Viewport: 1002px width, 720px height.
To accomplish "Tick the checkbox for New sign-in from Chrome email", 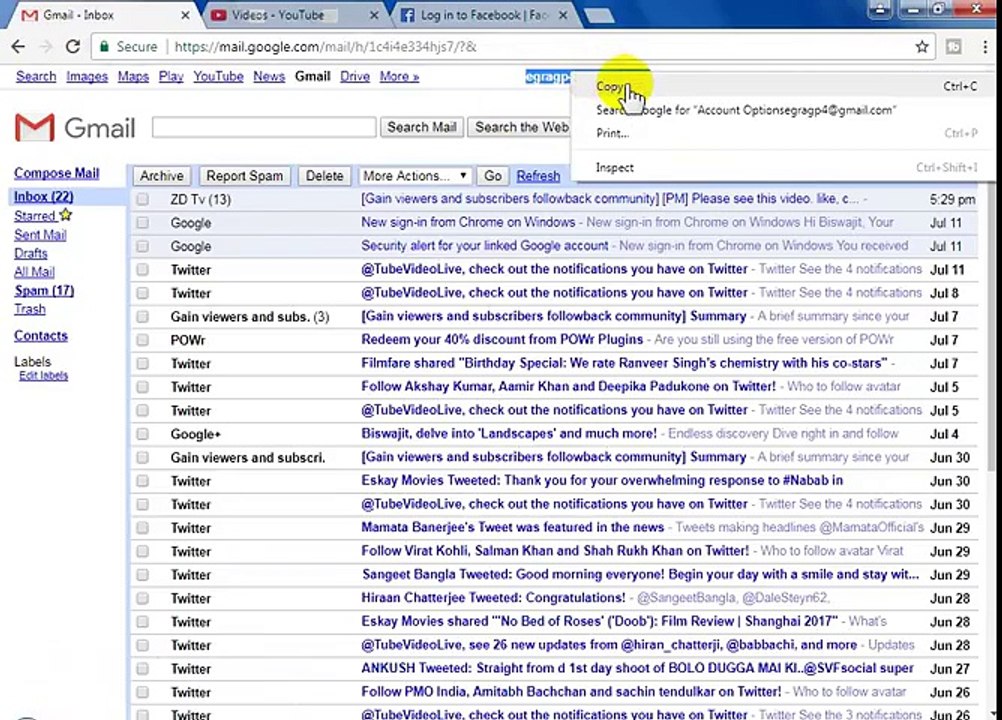I will click(143, 222).
